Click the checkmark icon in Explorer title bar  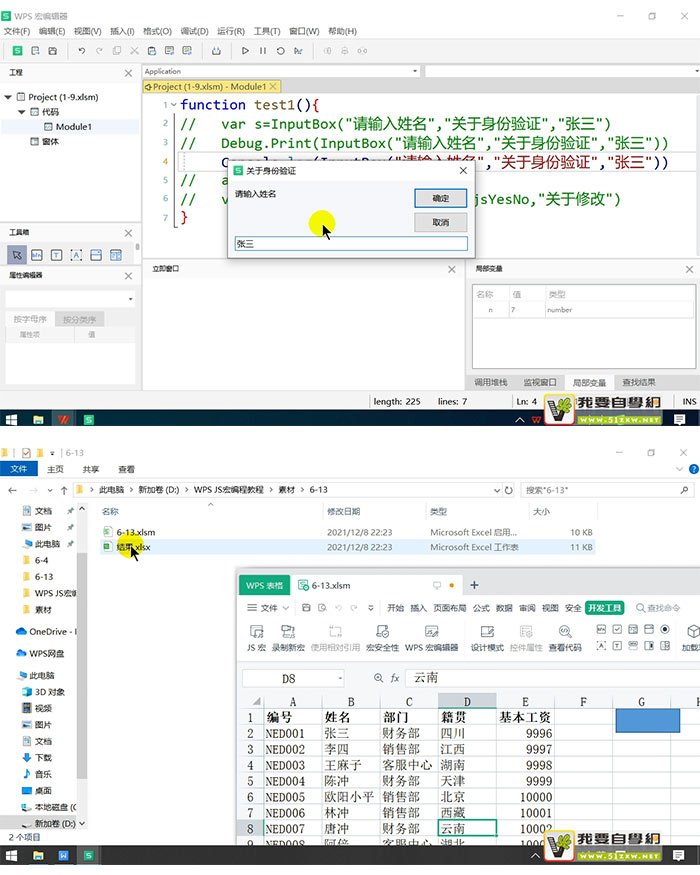coord(26,453)
